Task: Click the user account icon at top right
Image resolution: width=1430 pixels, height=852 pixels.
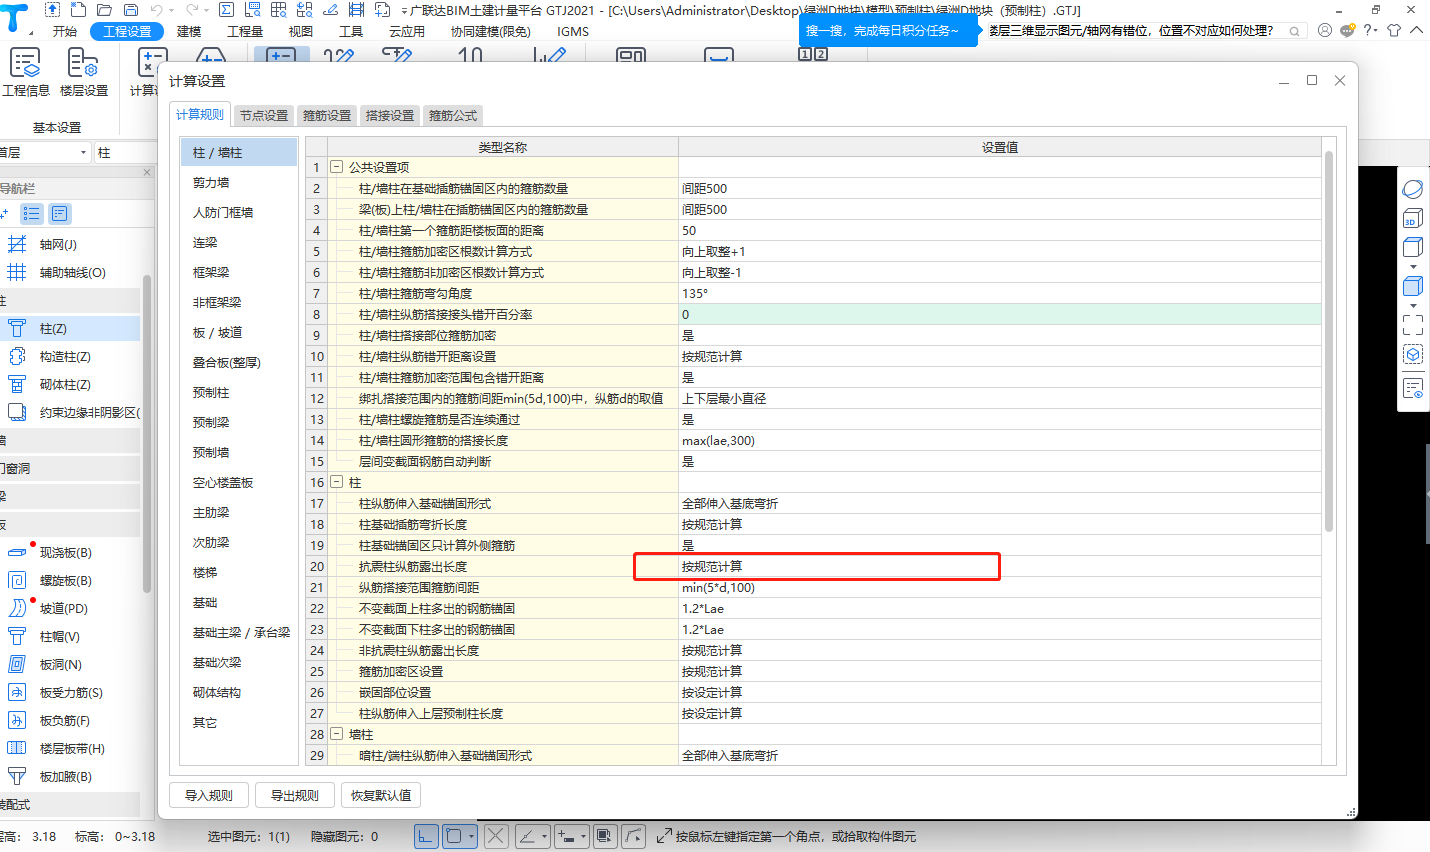Action: (1325, 30)
